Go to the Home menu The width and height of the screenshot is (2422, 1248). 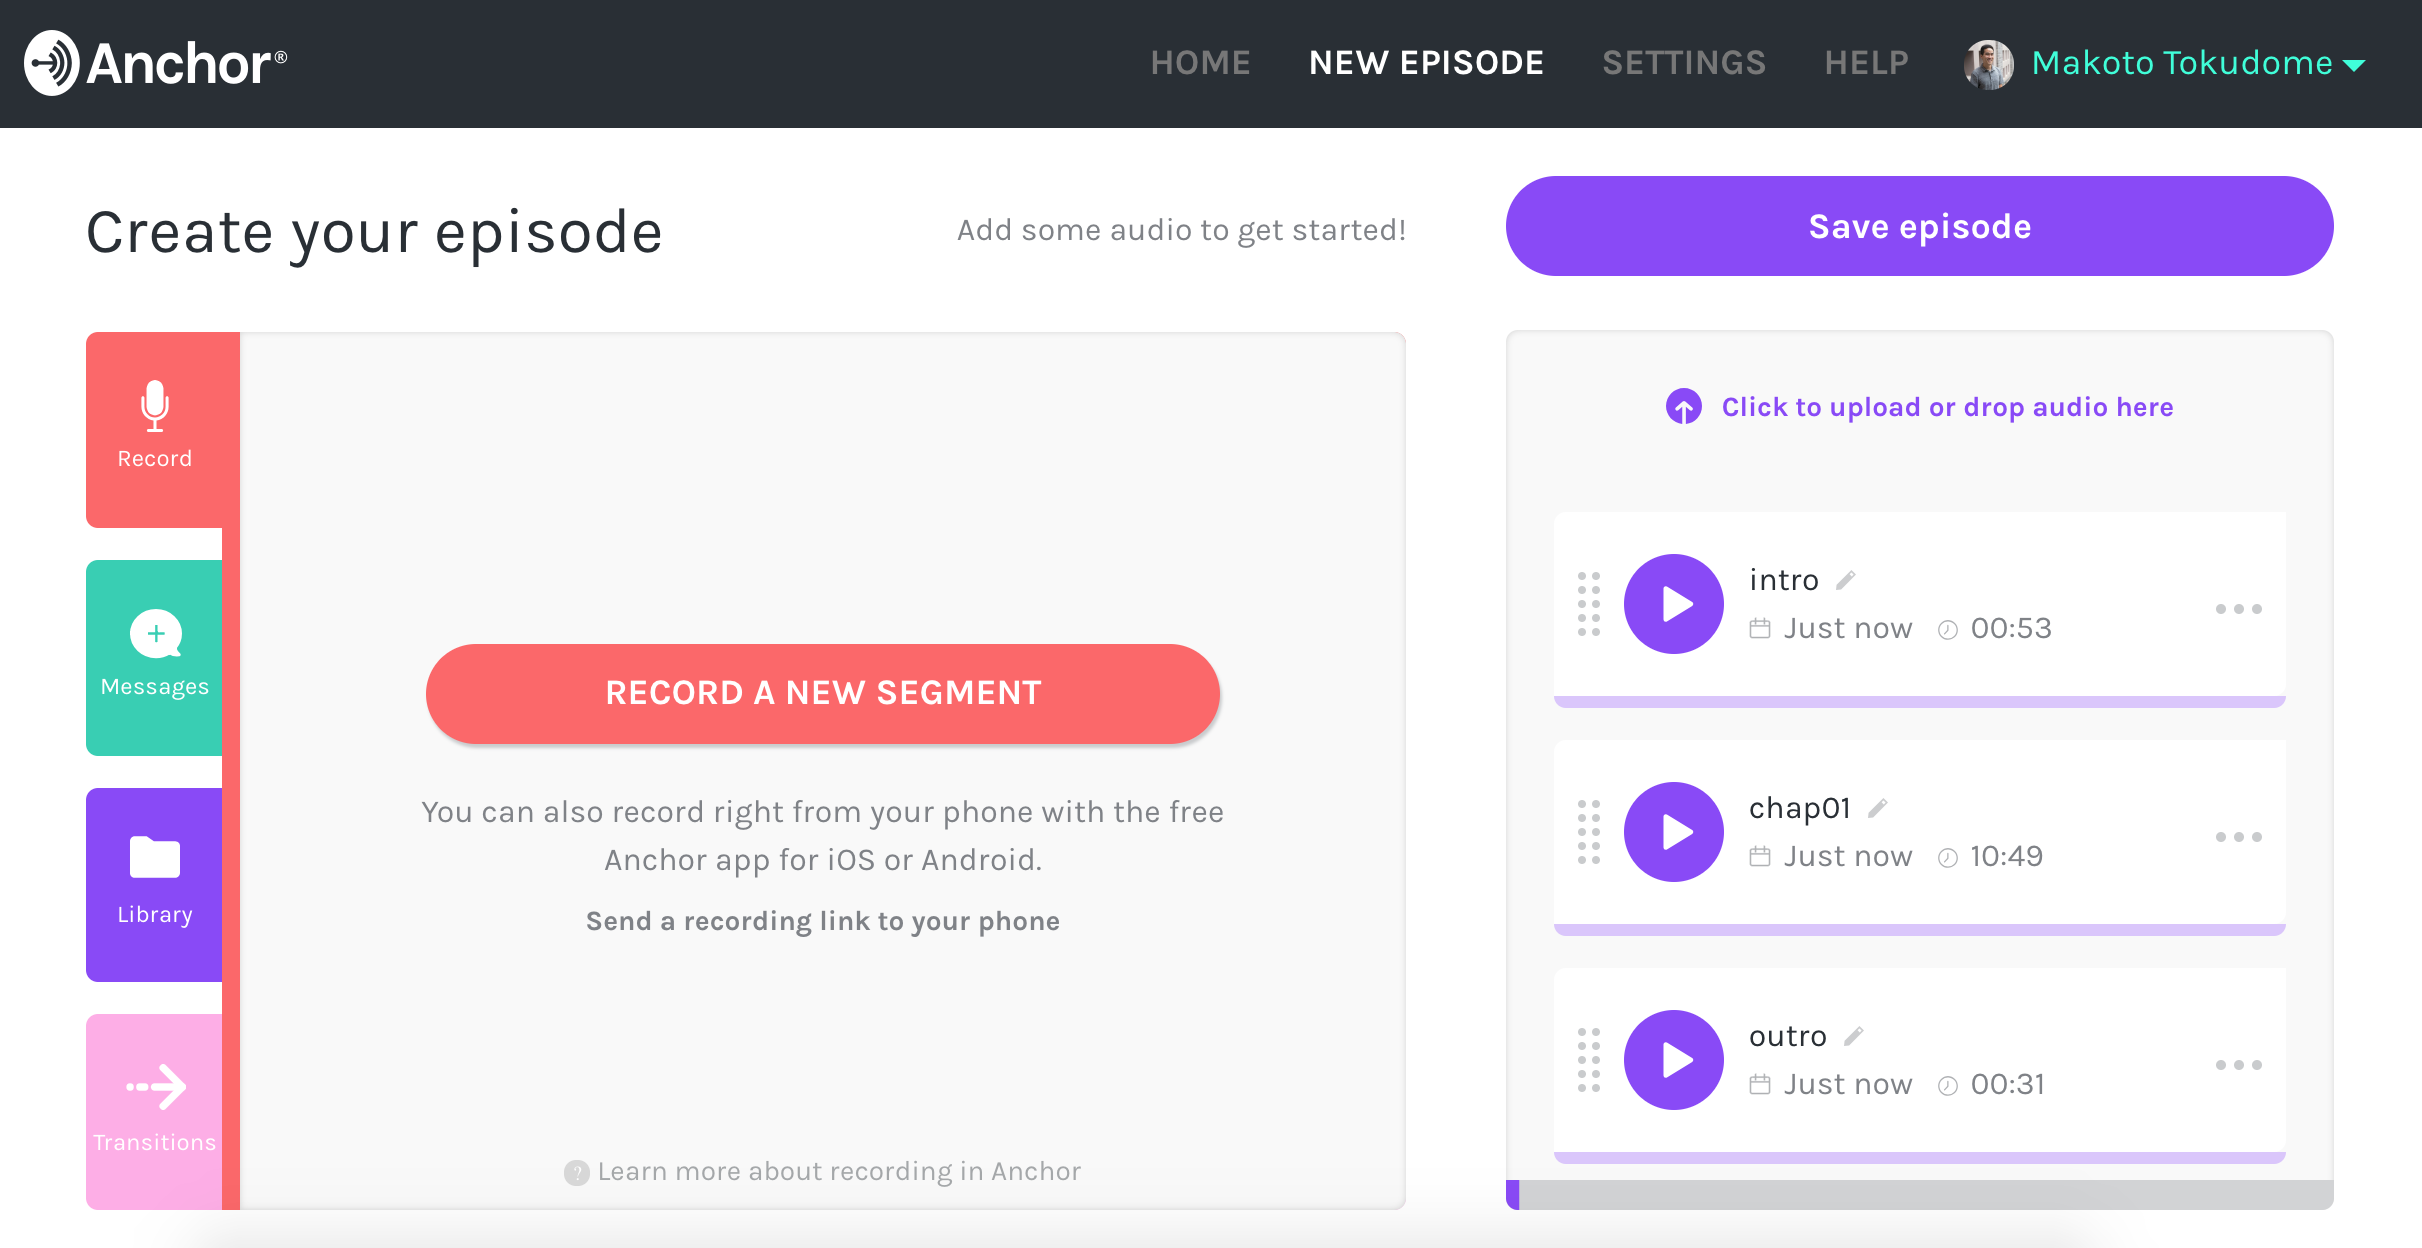[x=1200, y=63]
